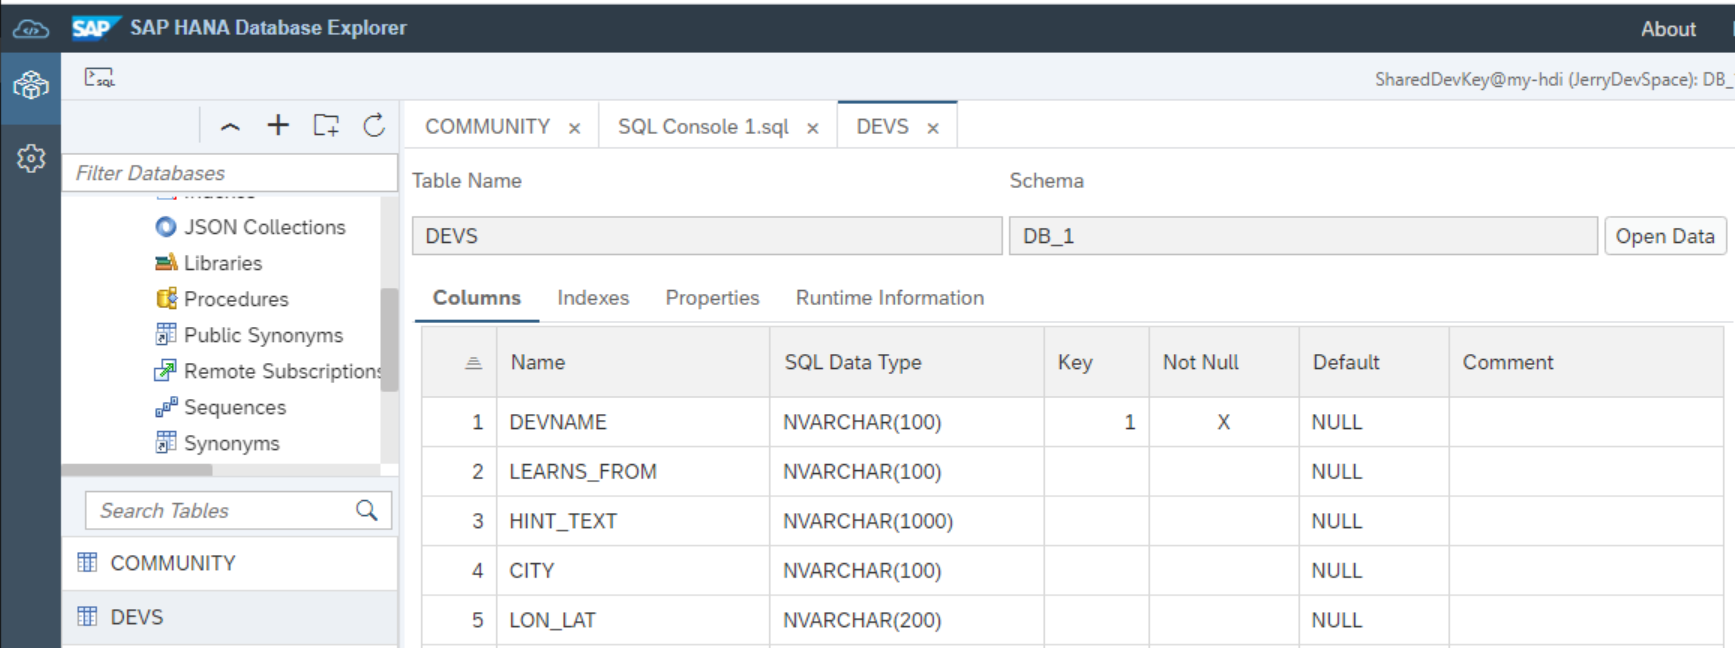Switch to the SQL Console 1.sql tab

[703, 127]
